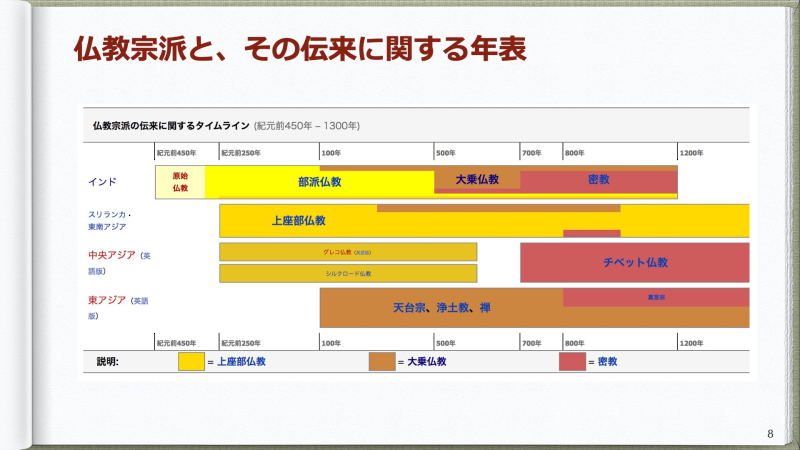Screen dimensions: 800x450
Task: Click the small 真言宗 label
Action: (x=656, y=297)
